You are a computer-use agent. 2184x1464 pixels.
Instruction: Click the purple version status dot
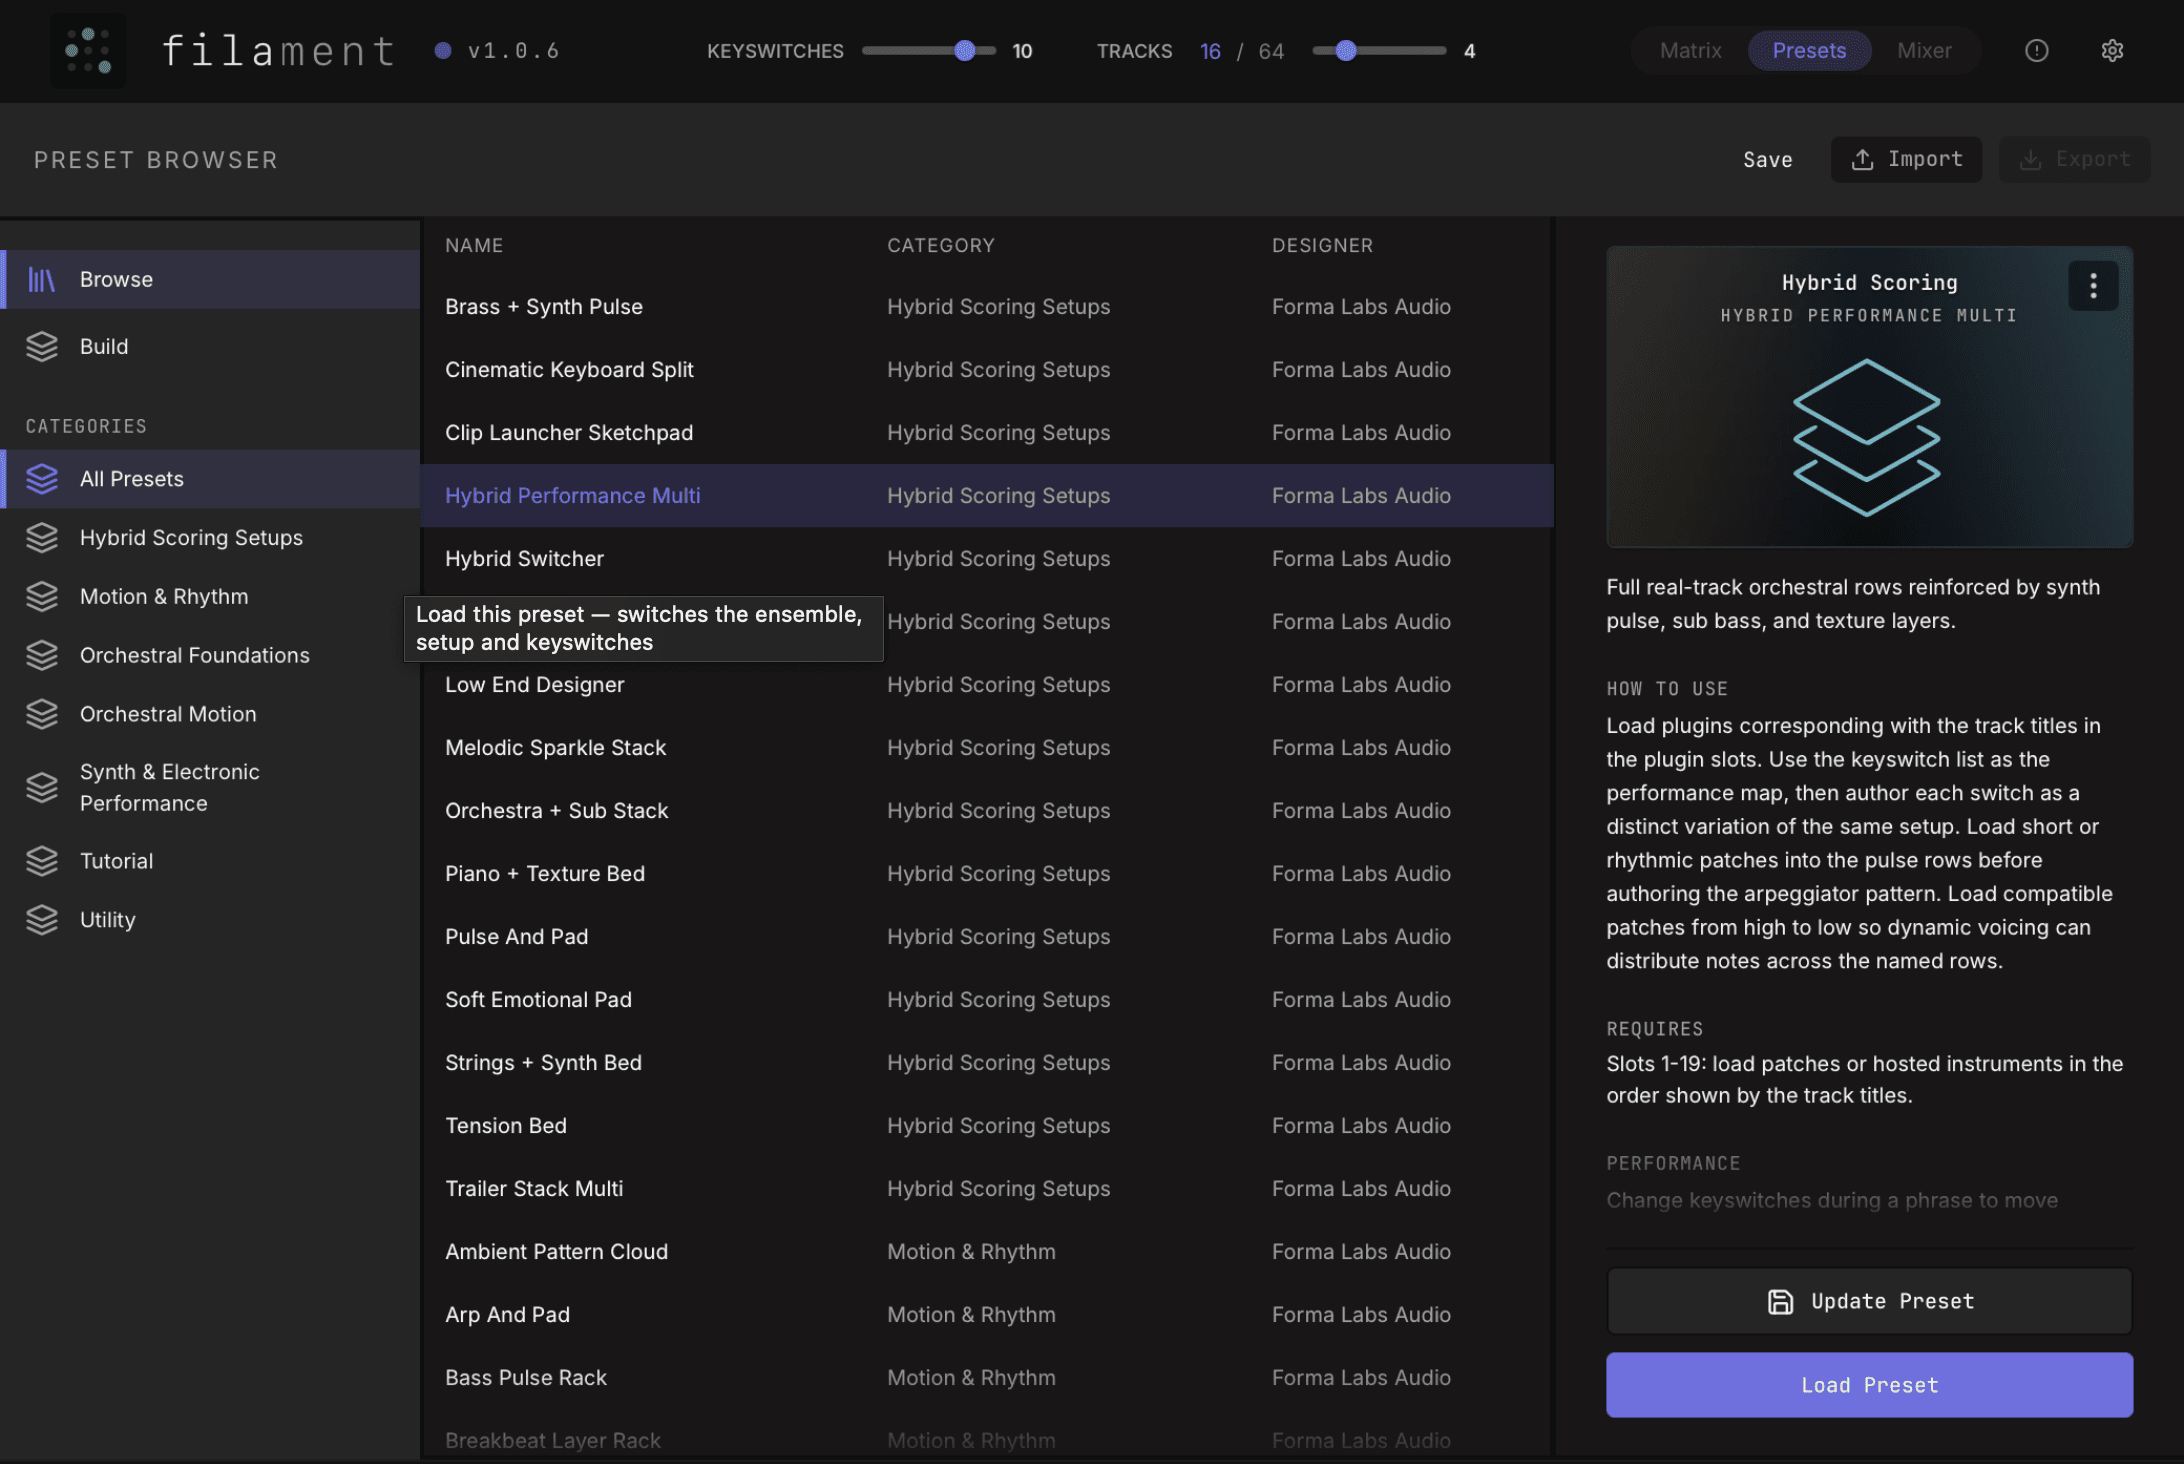pyautogui.click(x=443, y=51)
